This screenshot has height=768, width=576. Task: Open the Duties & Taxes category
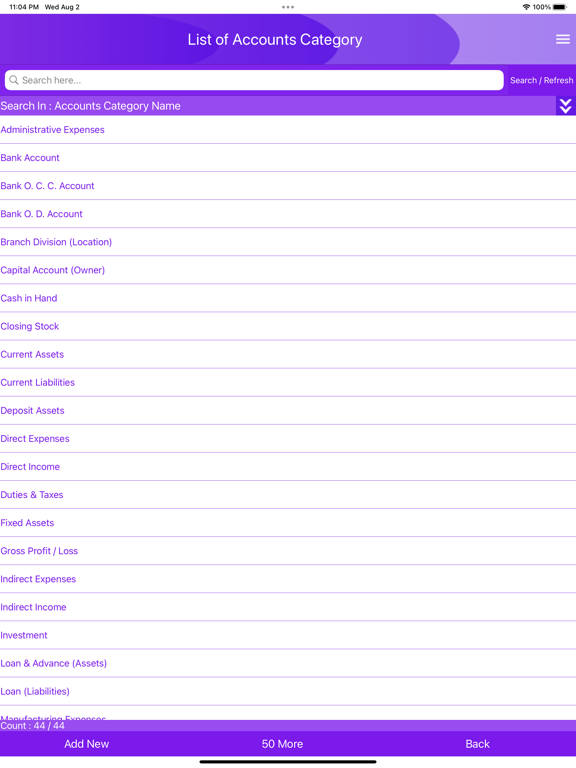click(288, 495)
